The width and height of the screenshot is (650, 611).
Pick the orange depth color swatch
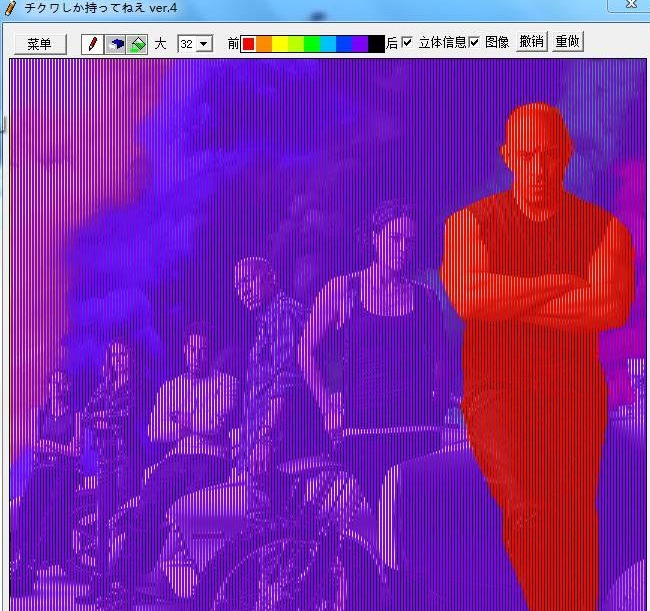(264, 44)
